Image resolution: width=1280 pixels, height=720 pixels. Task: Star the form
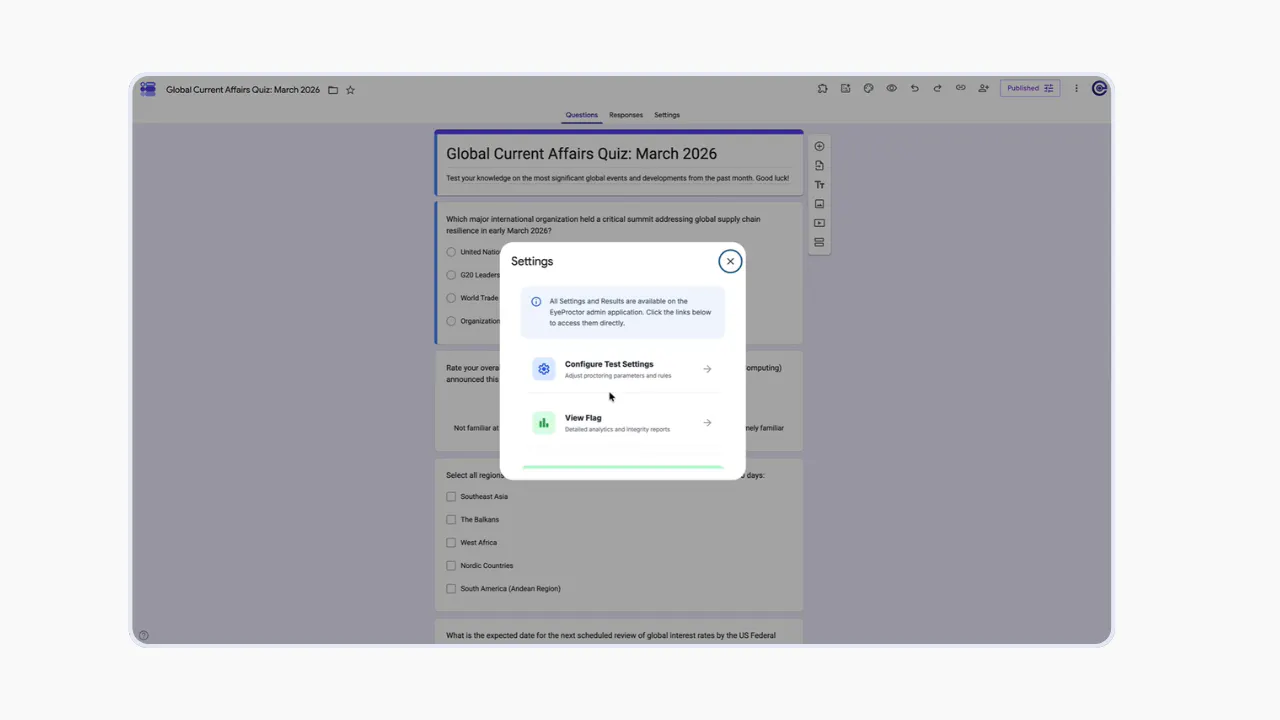point(350,90)
